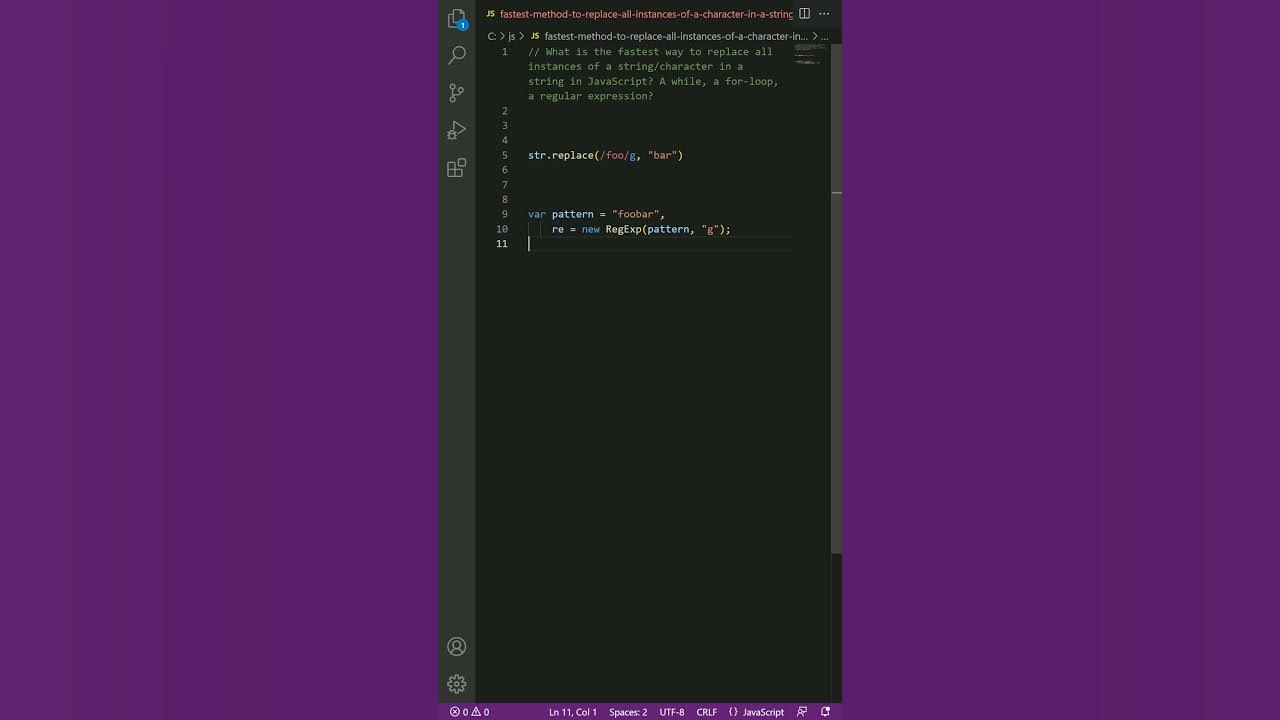The height and width of the screenshot is (720, 1280).
Task: Click the "foobar" string literal
Action: [x=635, y=214]
